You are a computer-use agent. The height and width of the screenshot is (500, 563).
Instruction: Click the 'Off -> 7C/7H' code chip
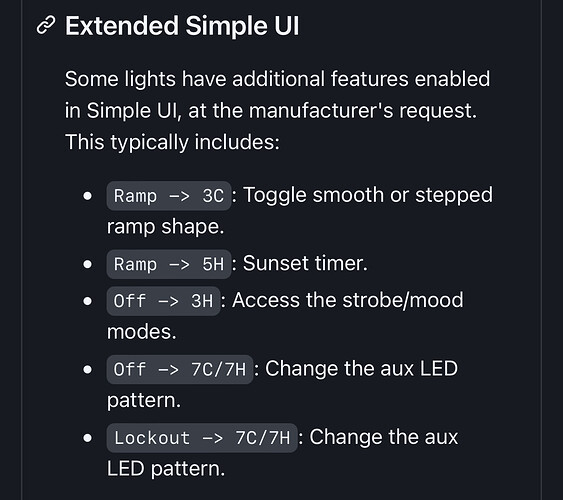180,369
